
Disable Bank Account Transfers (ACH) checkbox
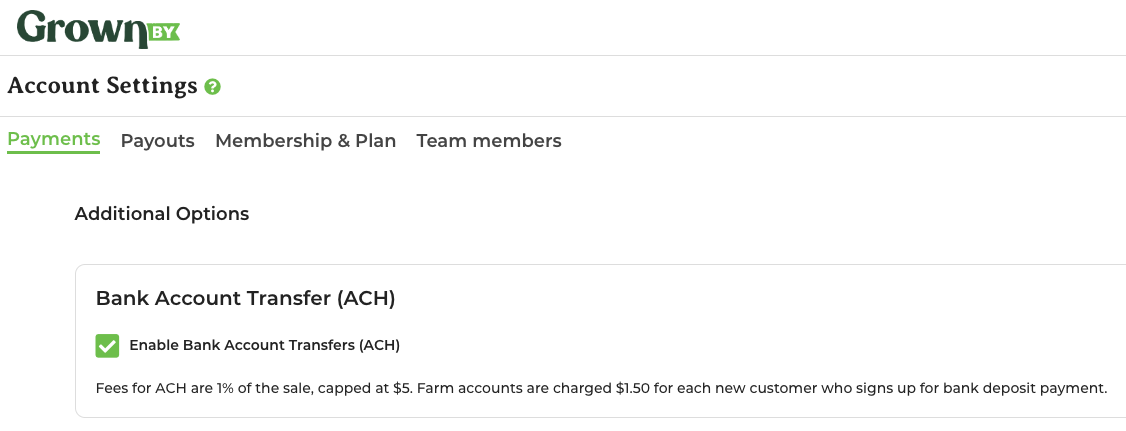pos(107,346)
